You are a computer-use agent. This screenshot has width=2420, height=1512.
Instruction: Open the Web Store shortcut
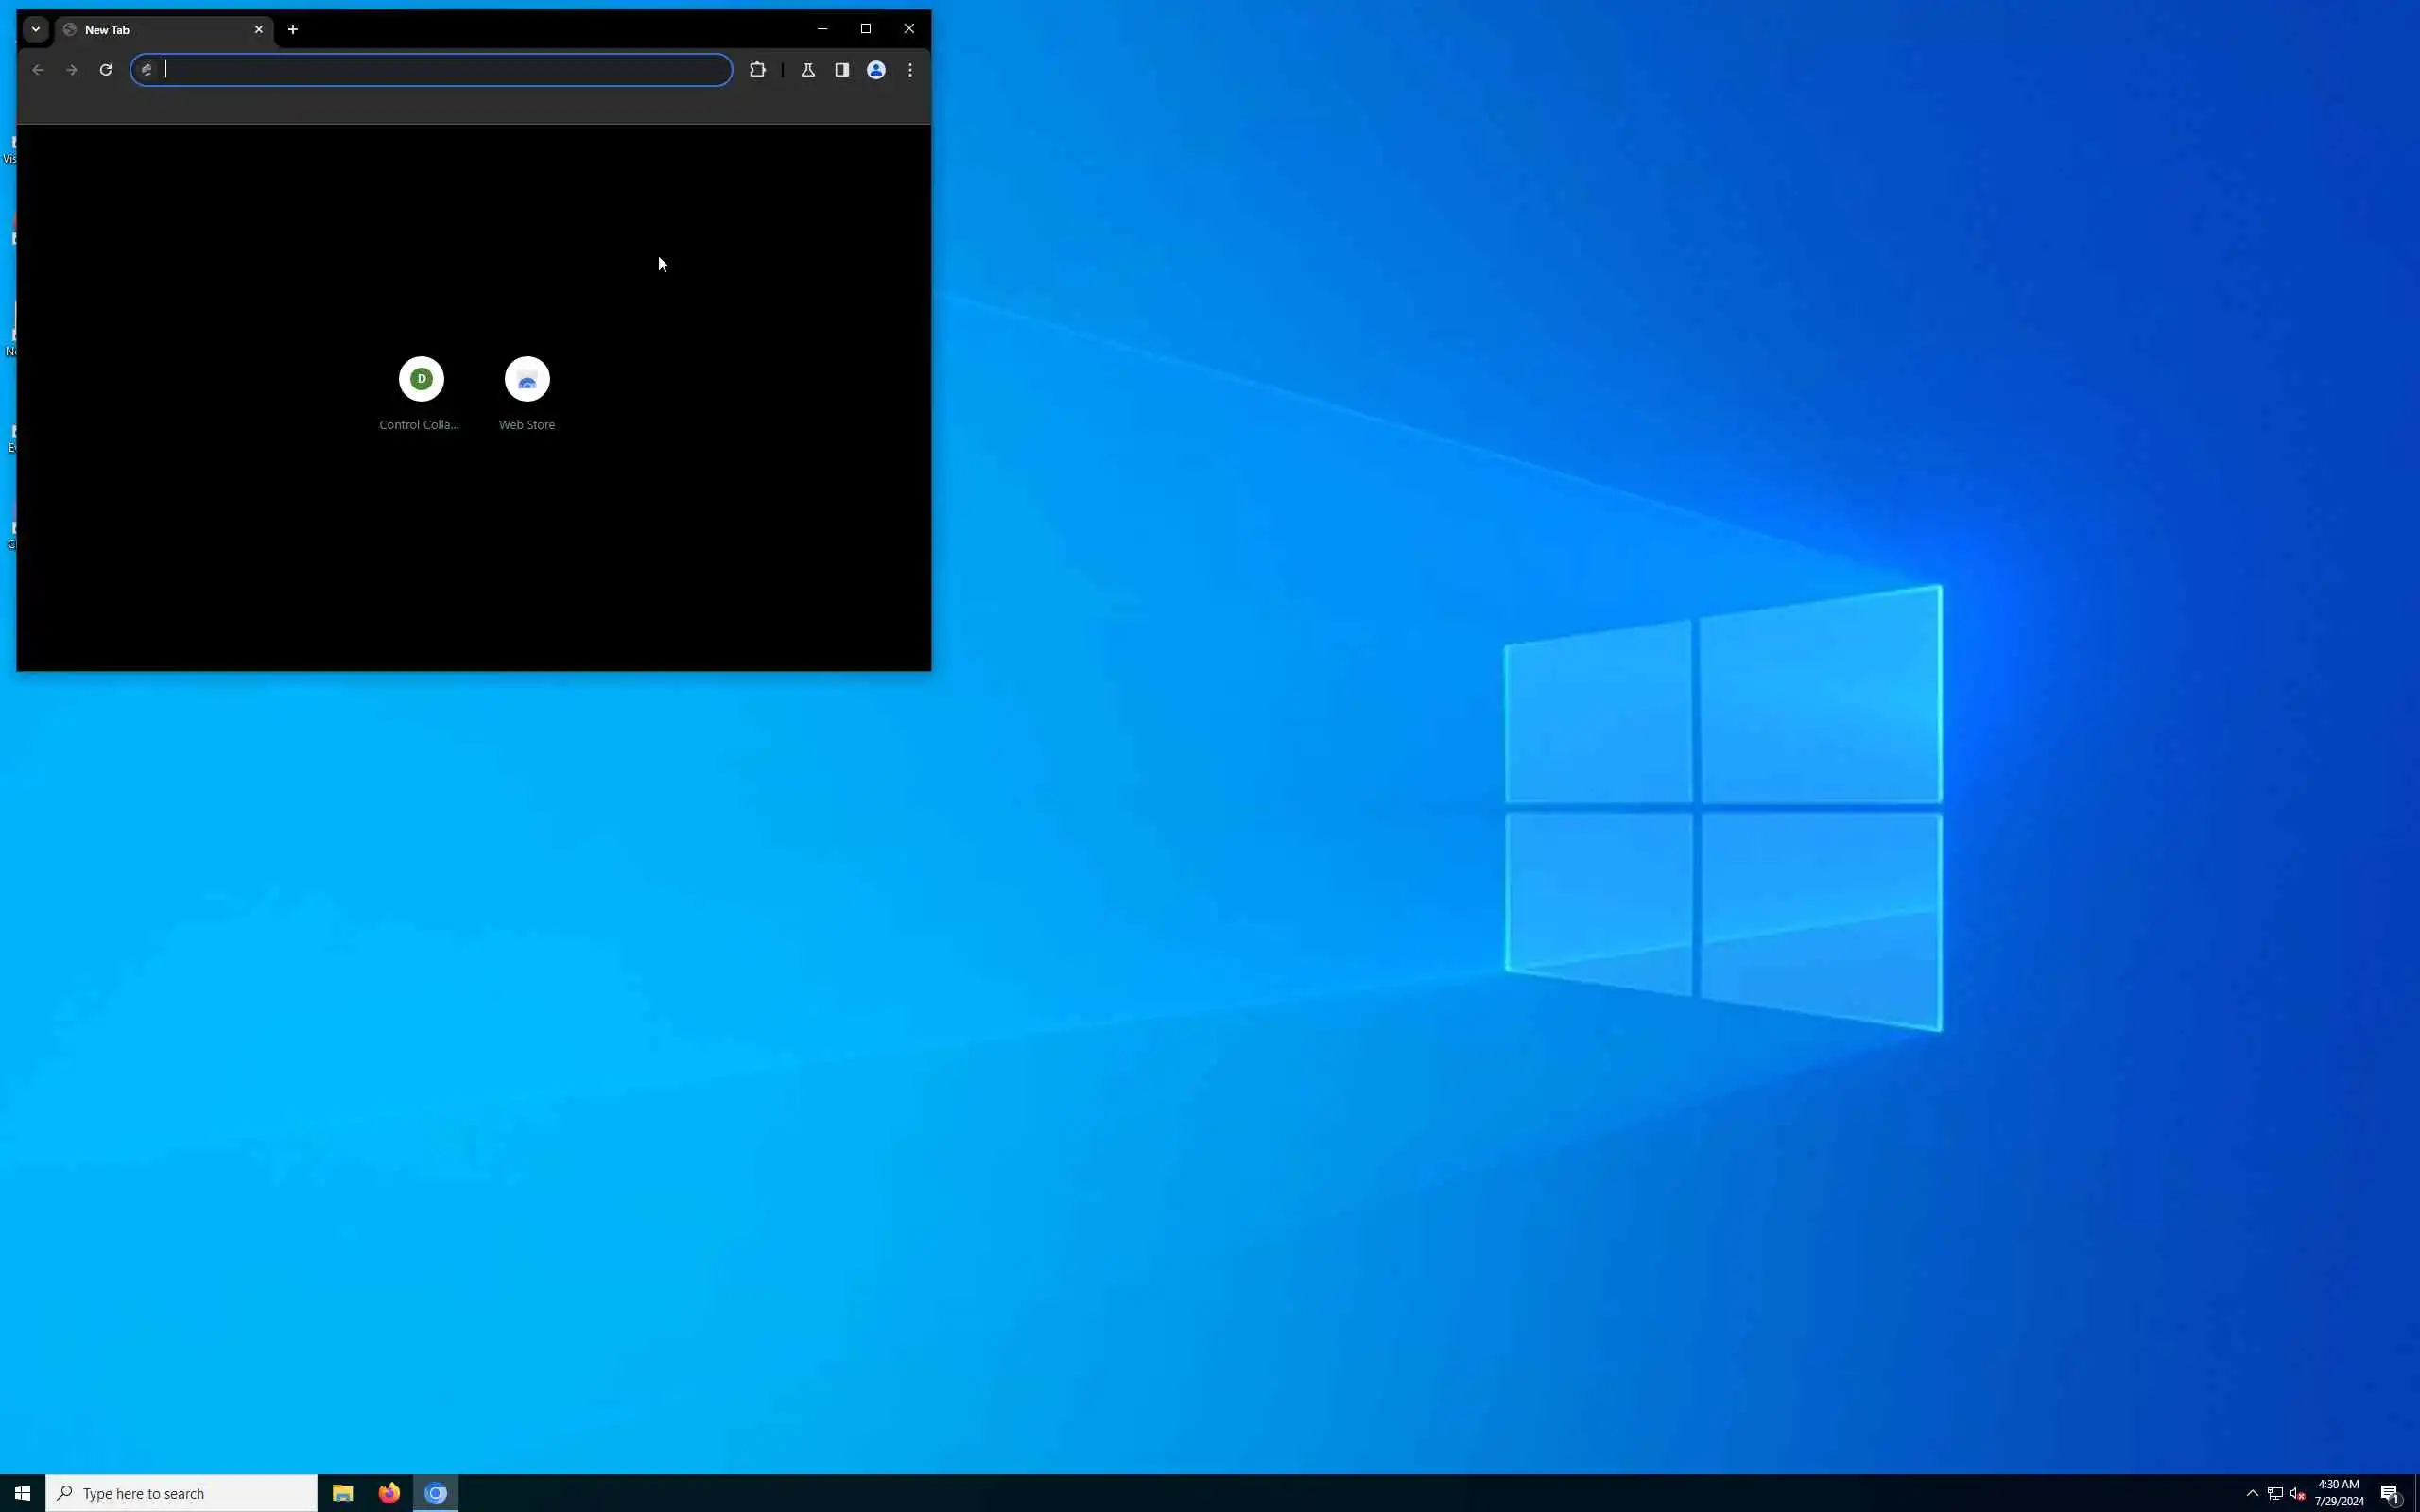coord(527,380)
